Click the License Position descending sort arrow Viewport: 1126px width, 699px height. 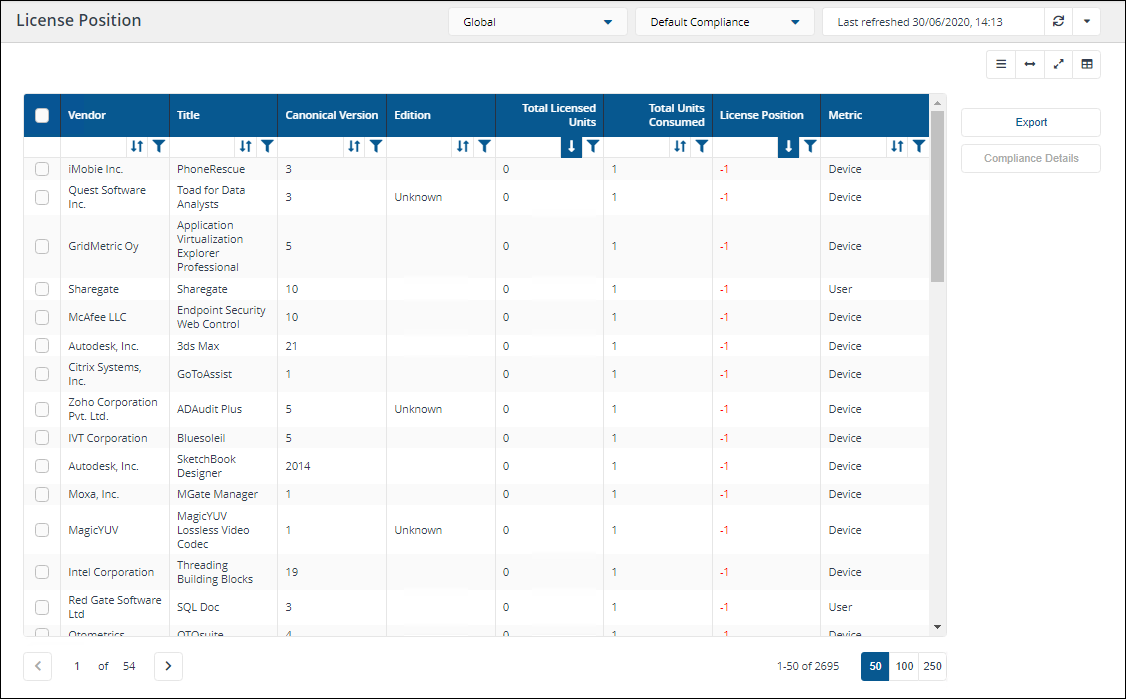tap(789, 146)
